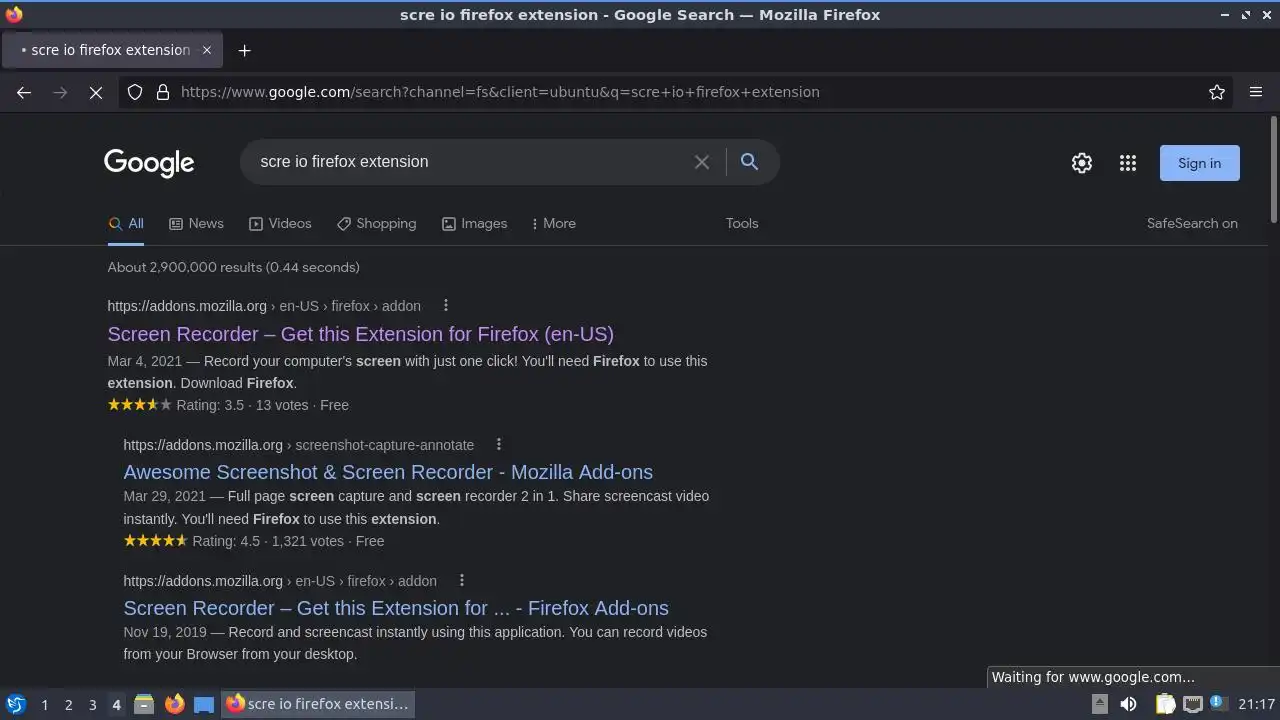
Task: View site security padlock info
Action: coord(163,92)
